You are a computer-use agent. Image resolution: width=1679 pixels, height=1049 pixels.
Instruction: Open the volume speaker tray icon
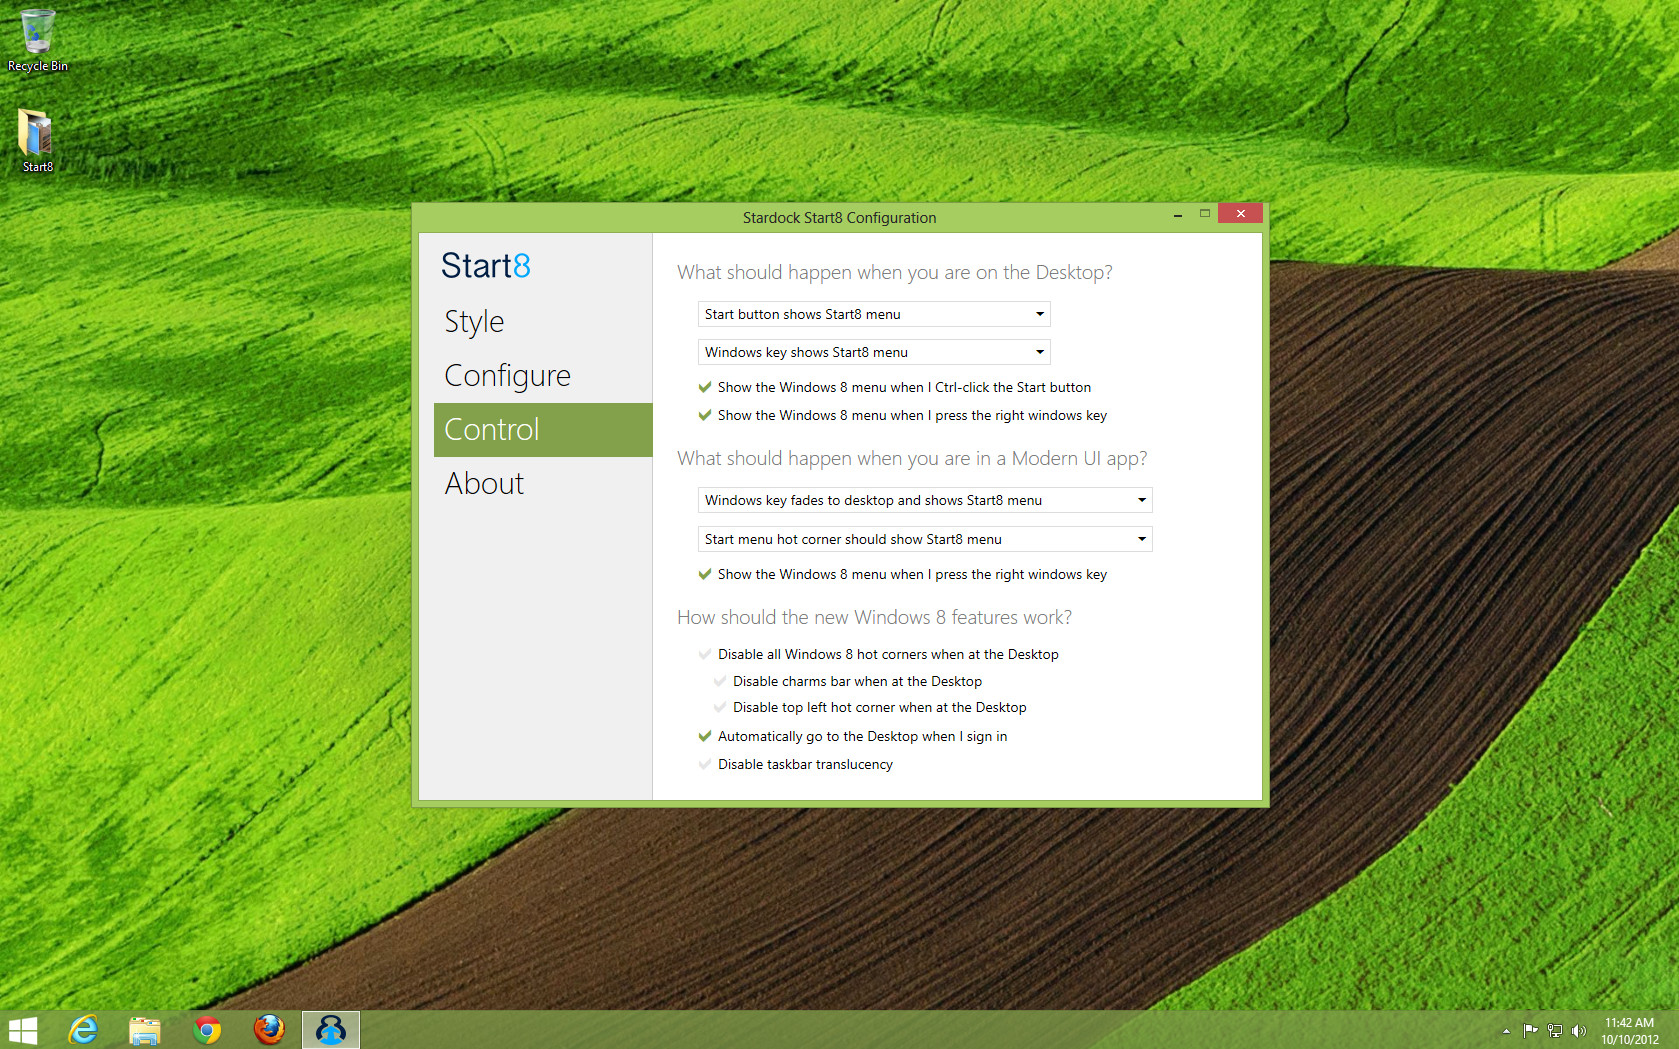(x=1579, y=1031)
